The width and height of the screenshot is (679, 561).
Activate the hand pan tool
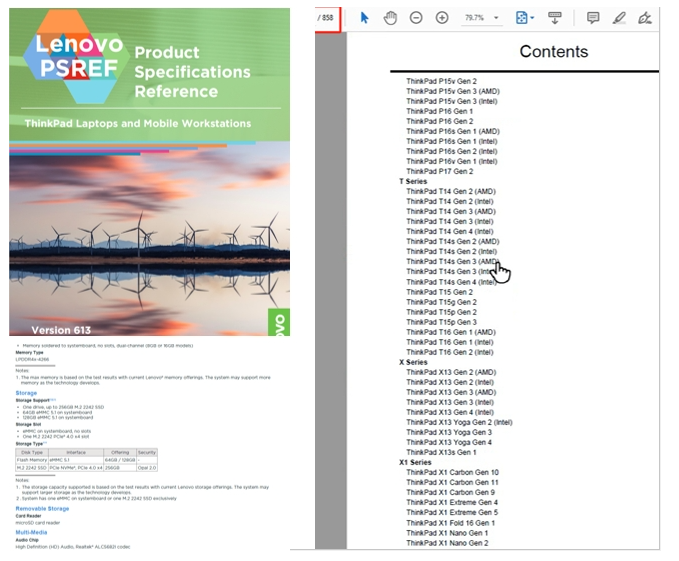(390, 18)
